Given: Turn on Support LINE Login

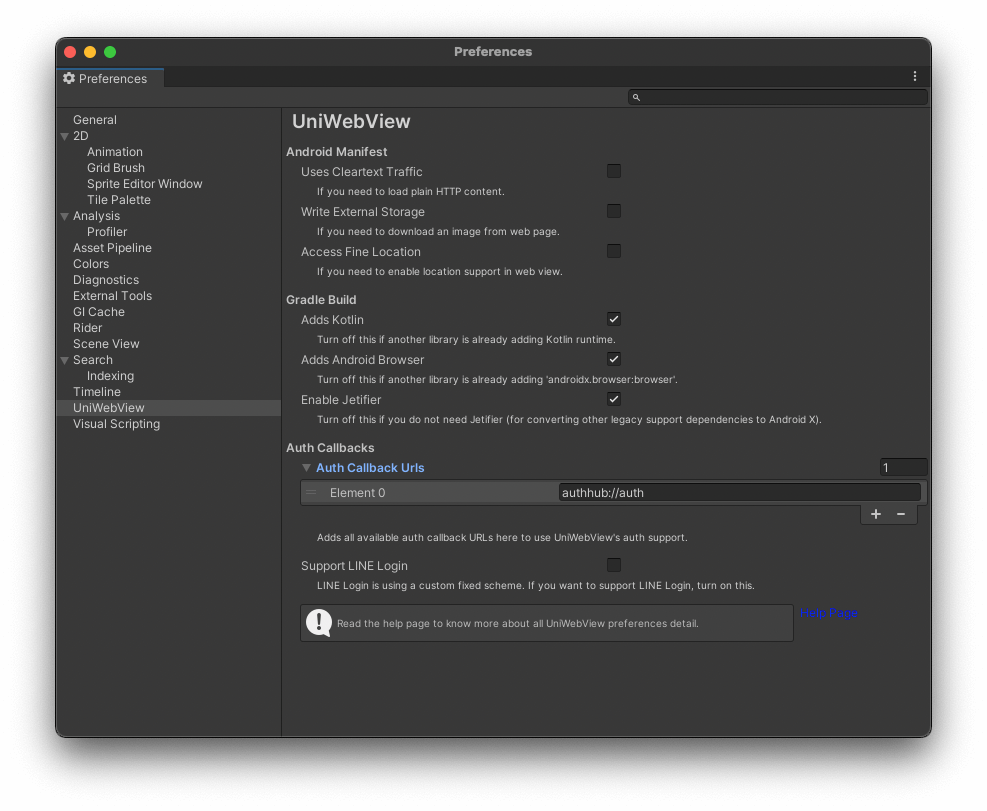Looking at the screenshot, I should [x=614, y=566].
